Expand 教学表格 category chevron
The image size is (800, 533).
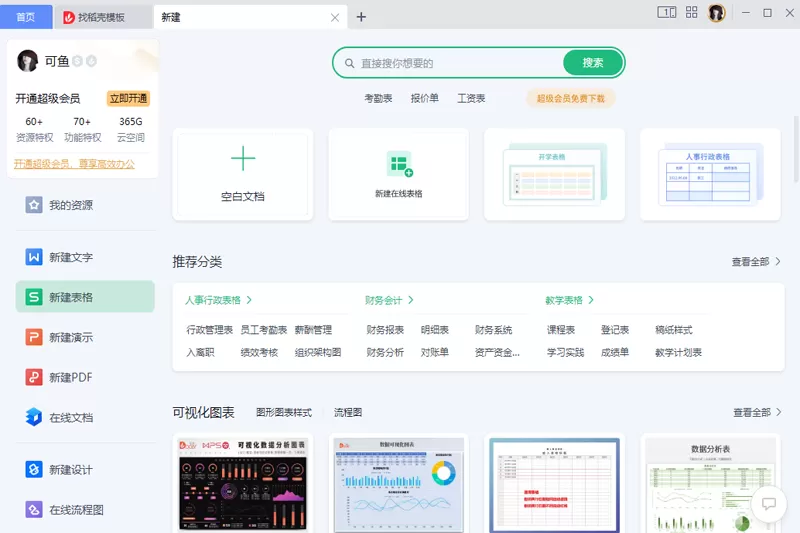point(591,300)
